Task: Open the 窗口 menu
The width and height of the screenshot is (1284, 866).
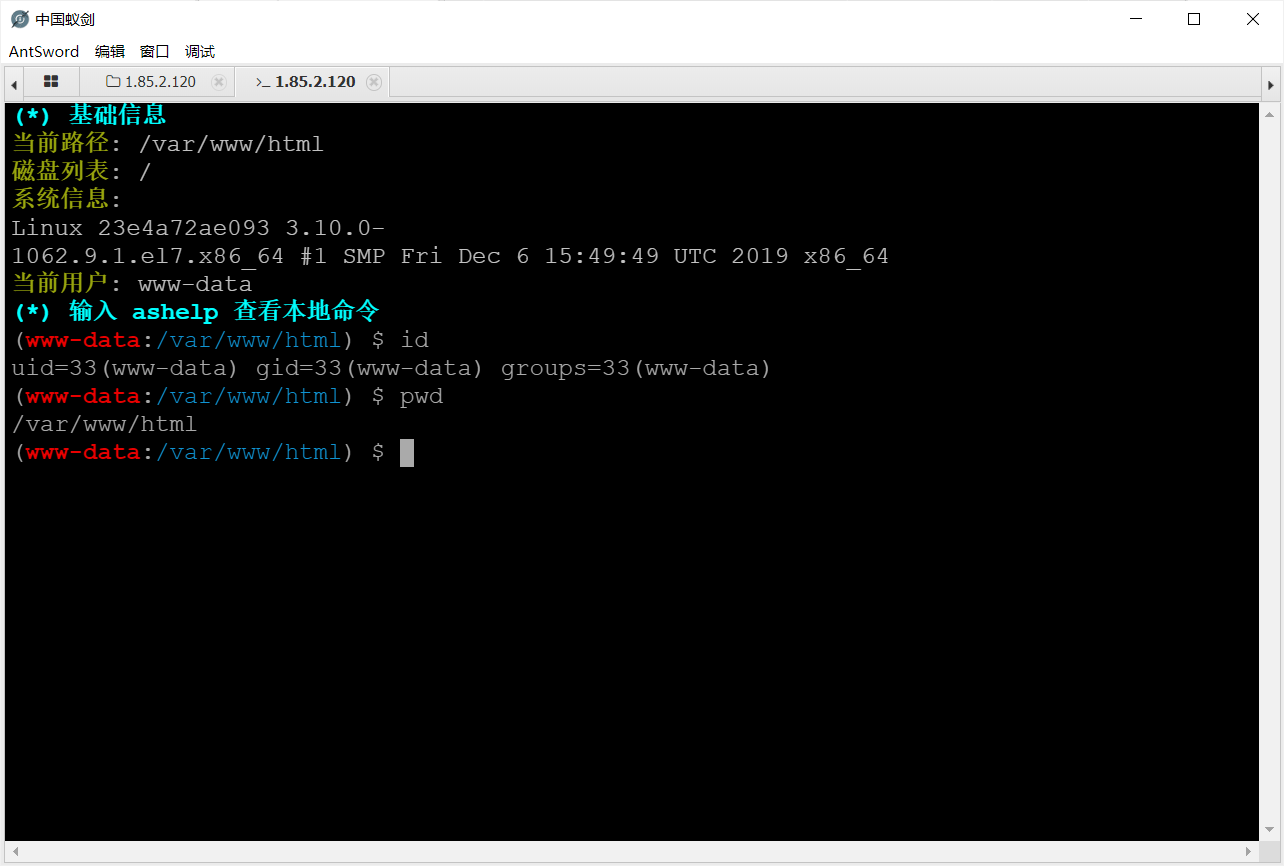Action: click(155, 52)
